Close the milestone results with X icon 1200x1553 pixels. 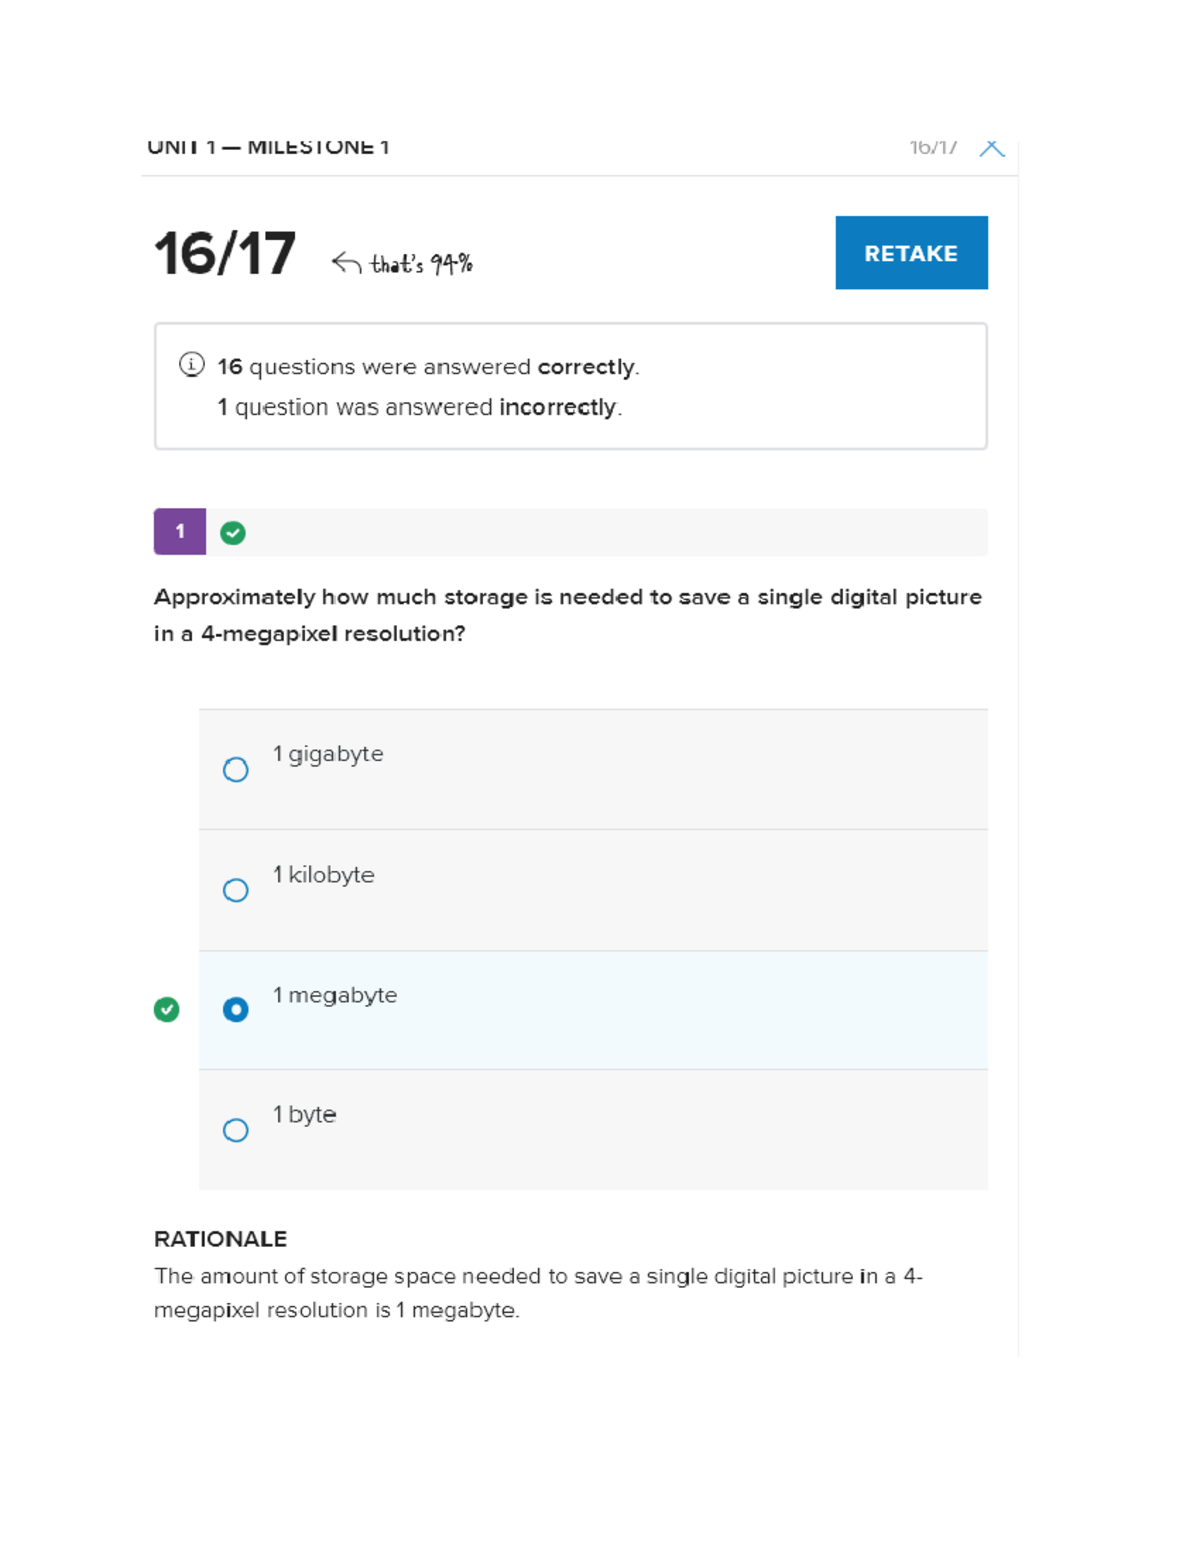tap(991, 148)
